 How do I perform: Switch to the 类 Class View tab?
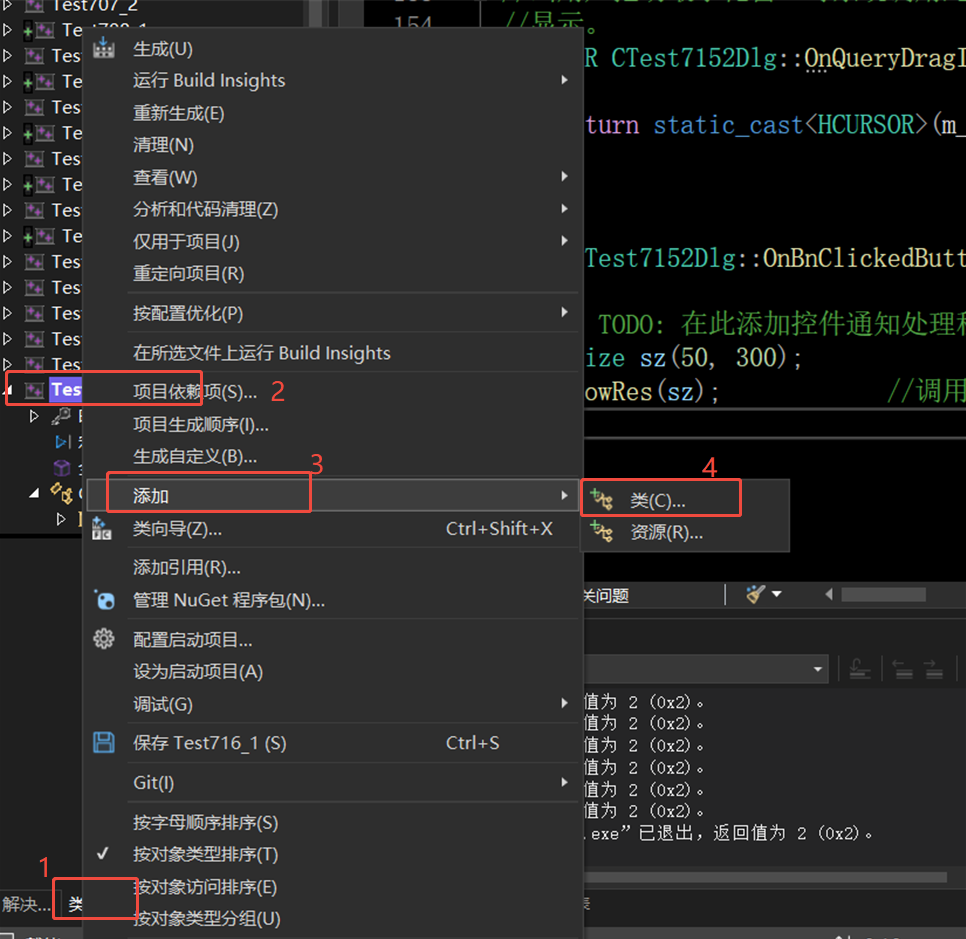tap(75, 904)
